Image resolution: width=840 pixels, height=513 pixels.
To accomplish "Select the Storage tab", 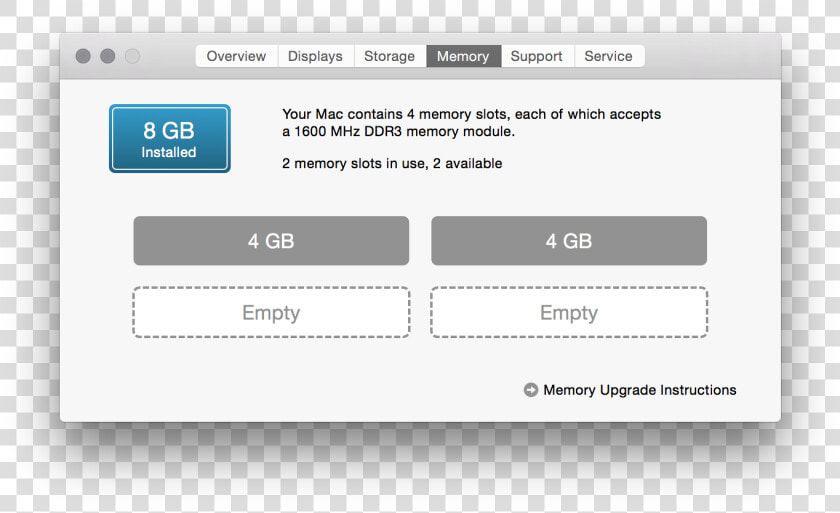I will coord(389,56).
